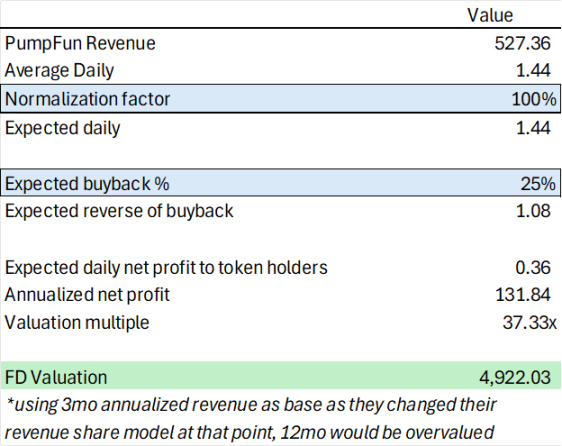The width and height of the screenshot is (562, 446).
Task: Click the Expected daily label cell
Action: (x=62, y=128)
